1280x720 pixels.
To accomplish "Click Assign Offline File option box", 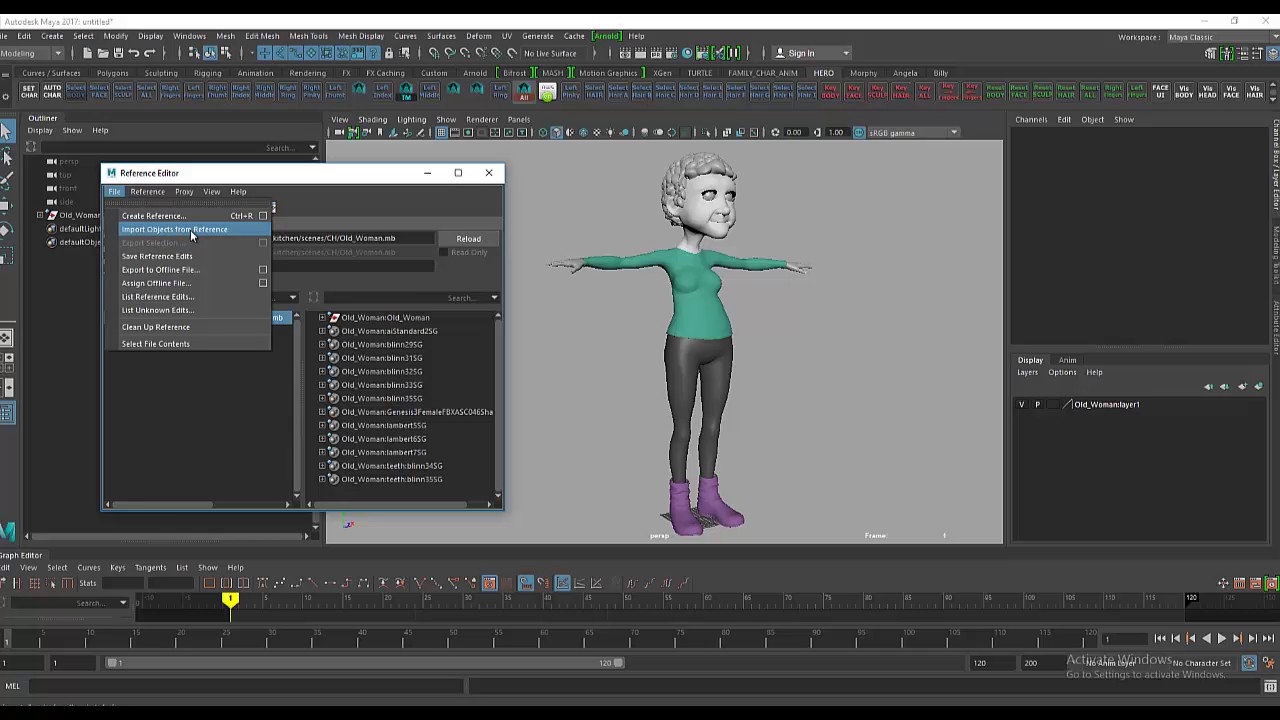I will 263,283.
